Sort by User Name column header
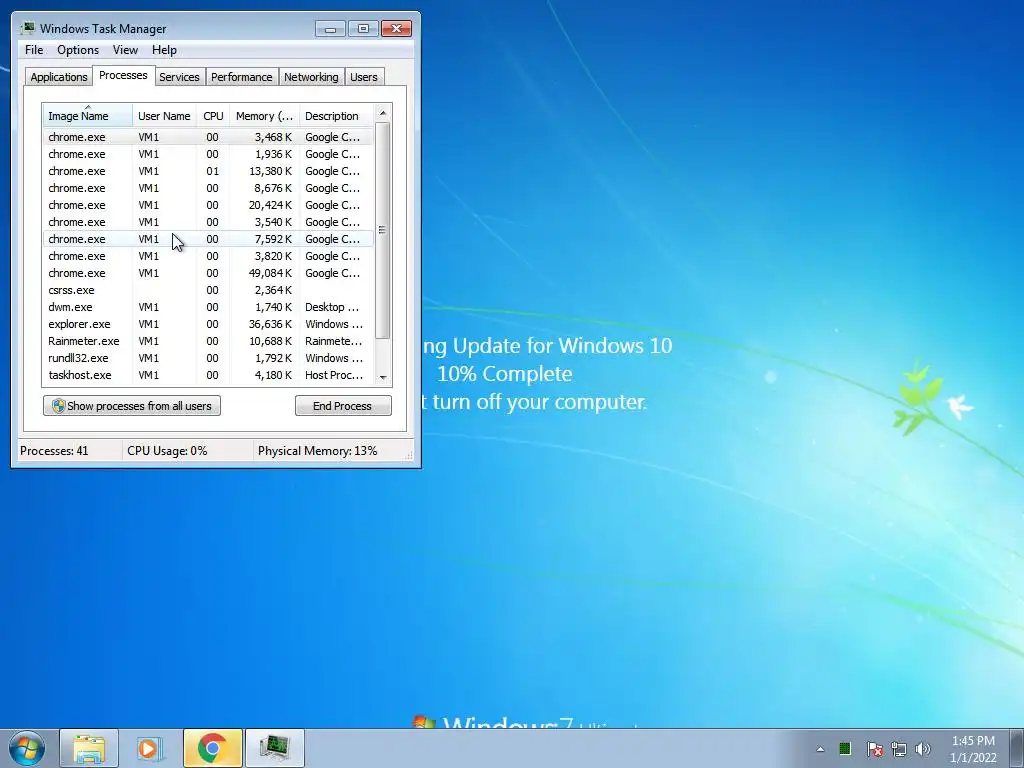The height and width of the screenshot is (768, 1024). [x=164, y=116]
